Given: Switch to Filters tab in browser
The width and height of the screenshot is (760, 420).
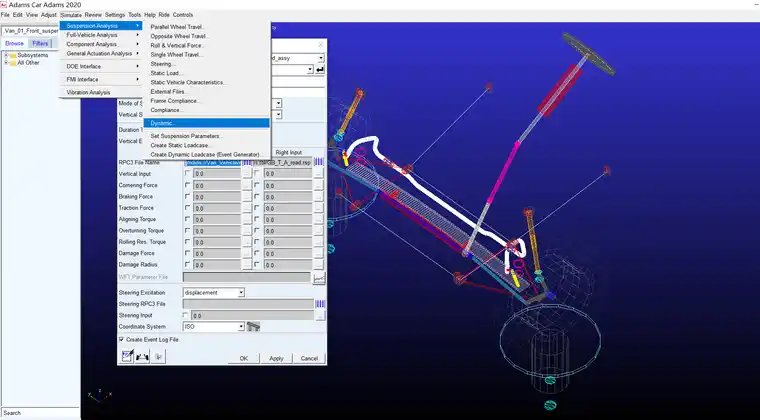Looking at the screenshot, I should click(x=40, y=43).
